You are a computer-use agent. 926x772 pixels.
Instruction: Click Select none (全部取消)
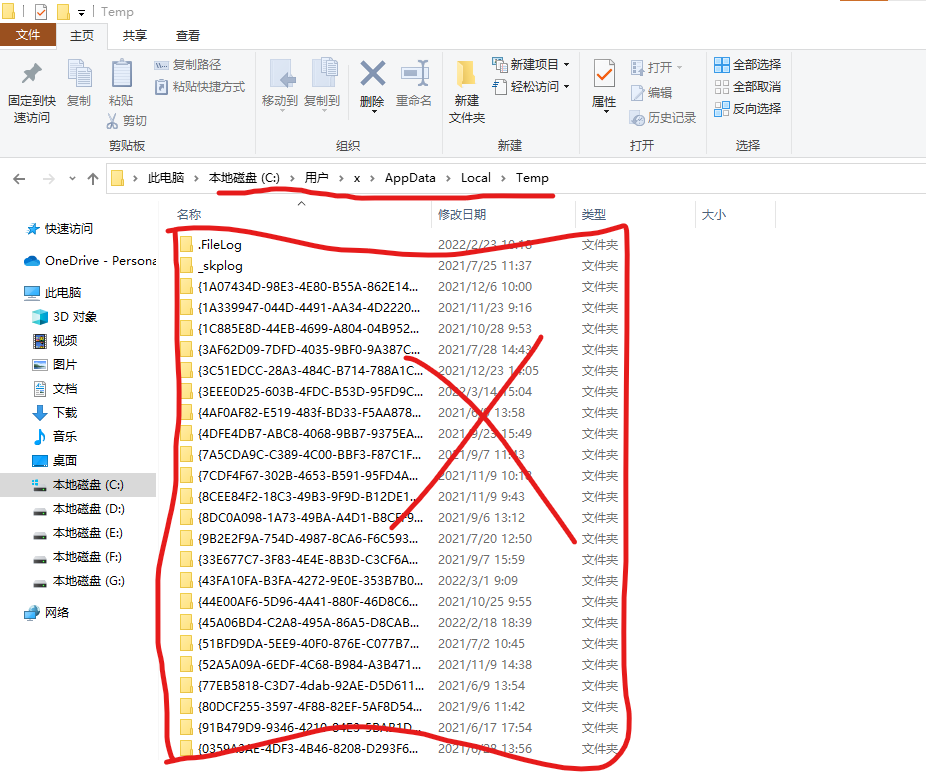(x=748, y=87)
